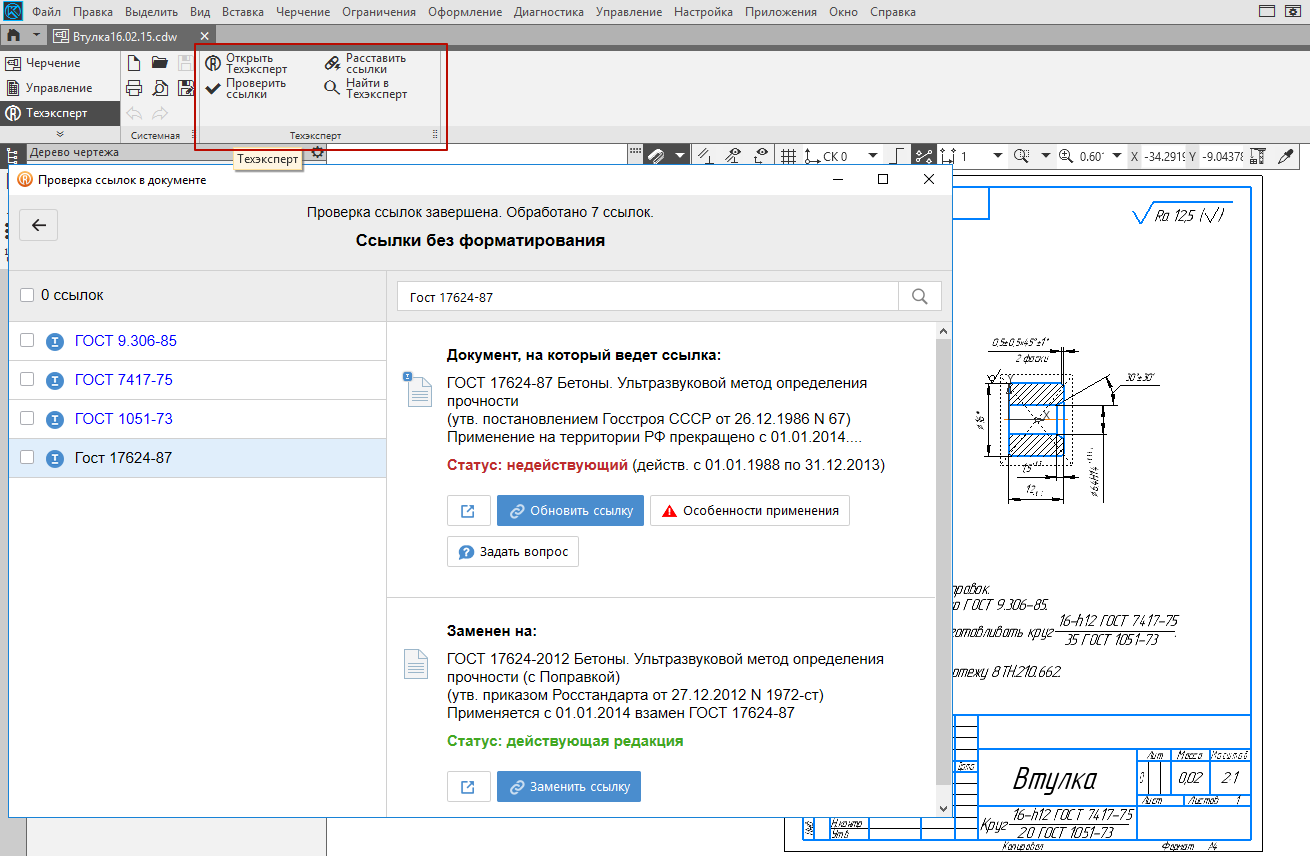Run Проверить ссылки from the toolbar
Viewport: 1310px width, 856px height.
point(213,88)
